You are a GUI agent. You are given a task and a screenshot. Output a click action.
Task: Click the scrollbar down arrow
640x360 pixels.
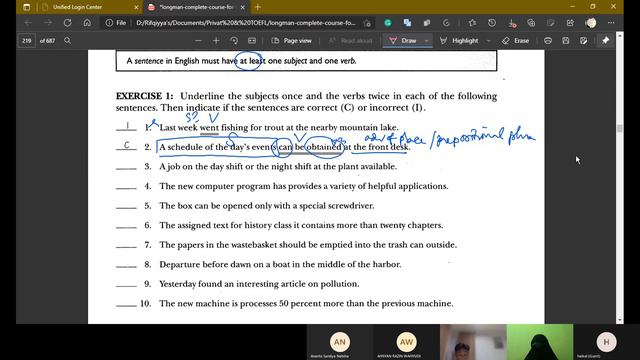click(620, 320)
